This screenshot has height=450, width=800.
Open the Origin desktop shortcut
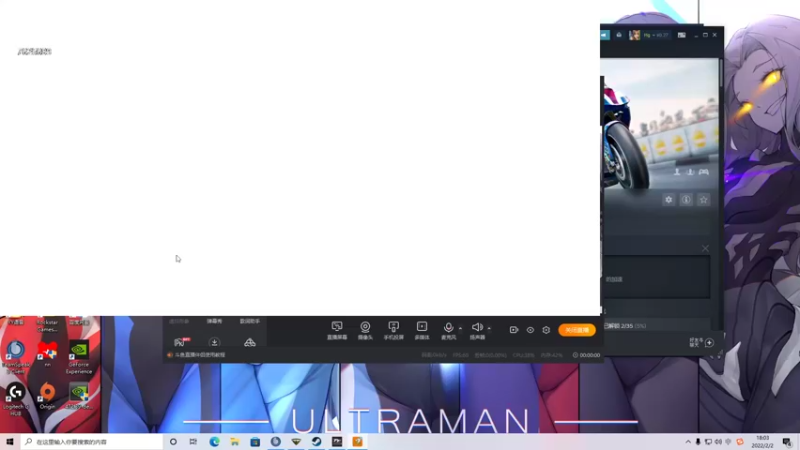pyautogui.click(x=47, y=396)
